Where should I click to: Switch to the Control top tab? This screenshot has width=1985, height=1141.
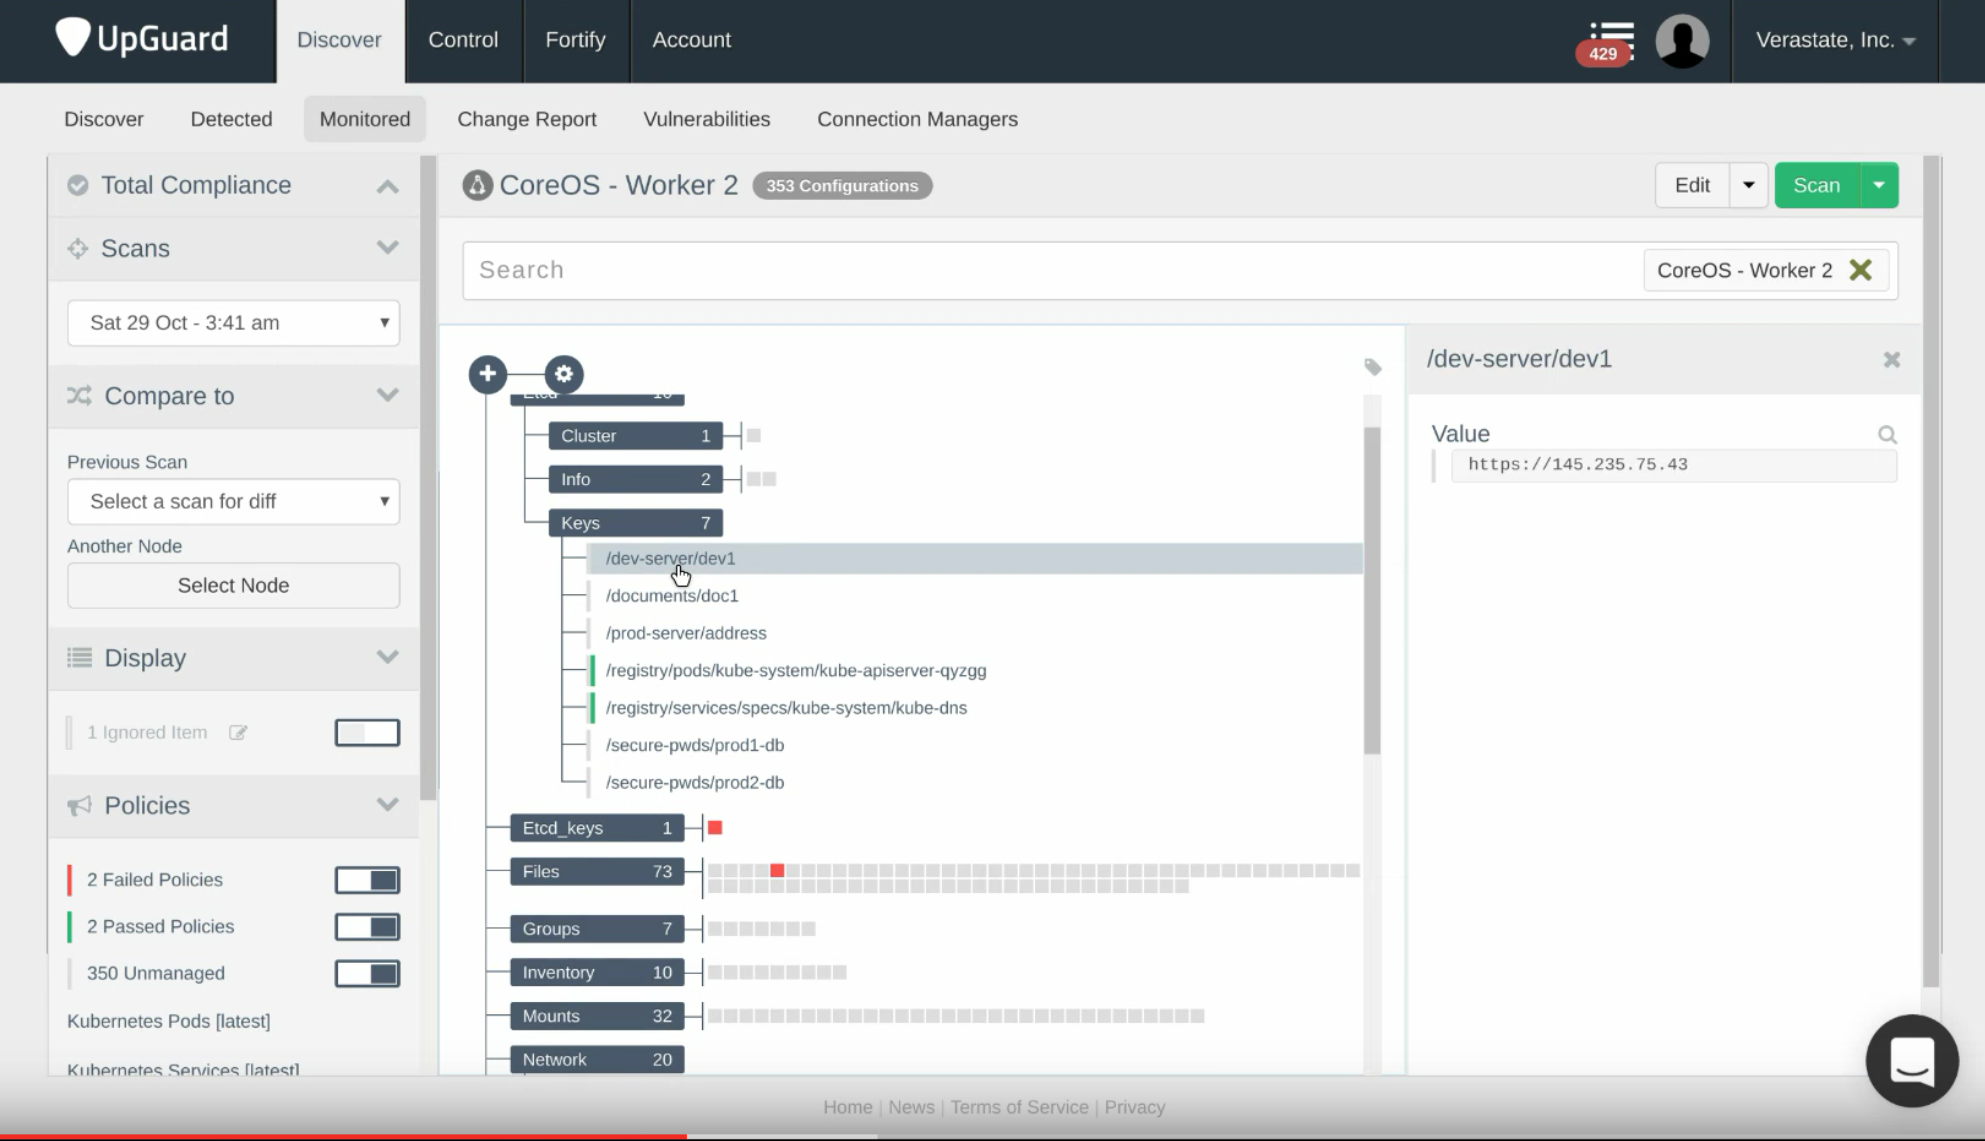pyautogui.click(x=463, y=40)
